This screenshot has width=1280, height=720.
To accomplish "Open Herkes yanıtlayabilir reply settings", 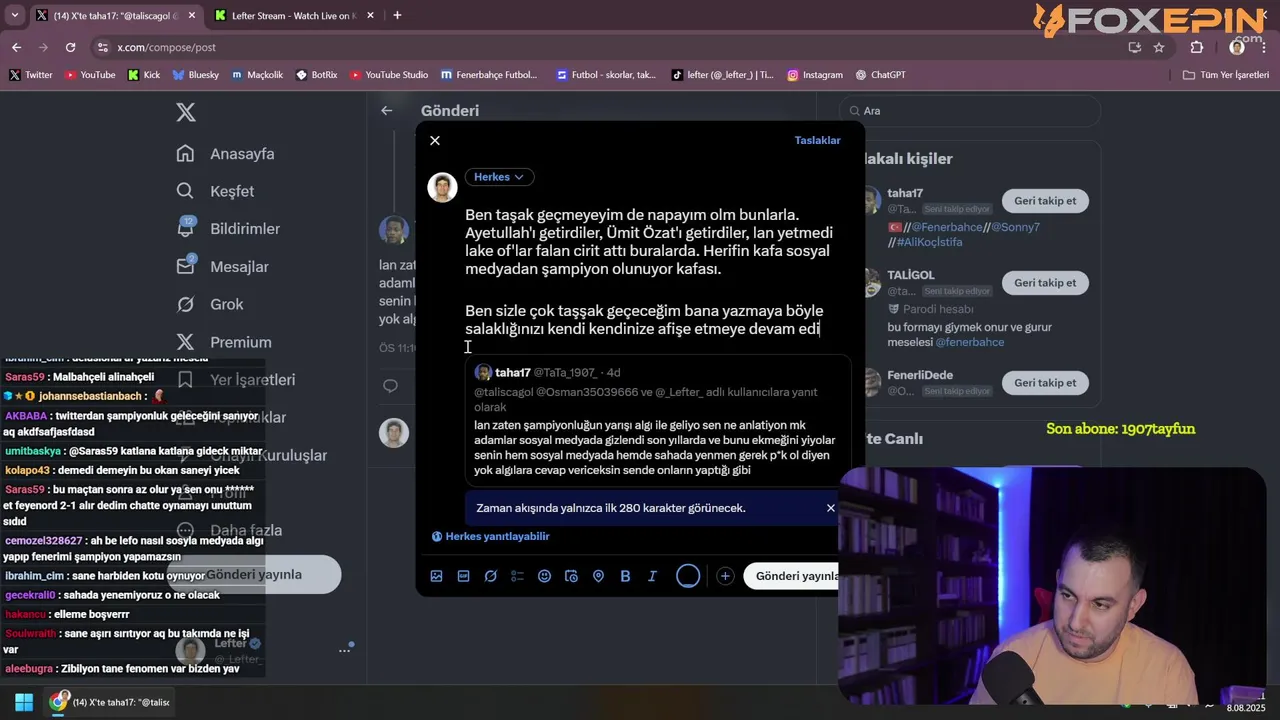I will tap(490, 536).
